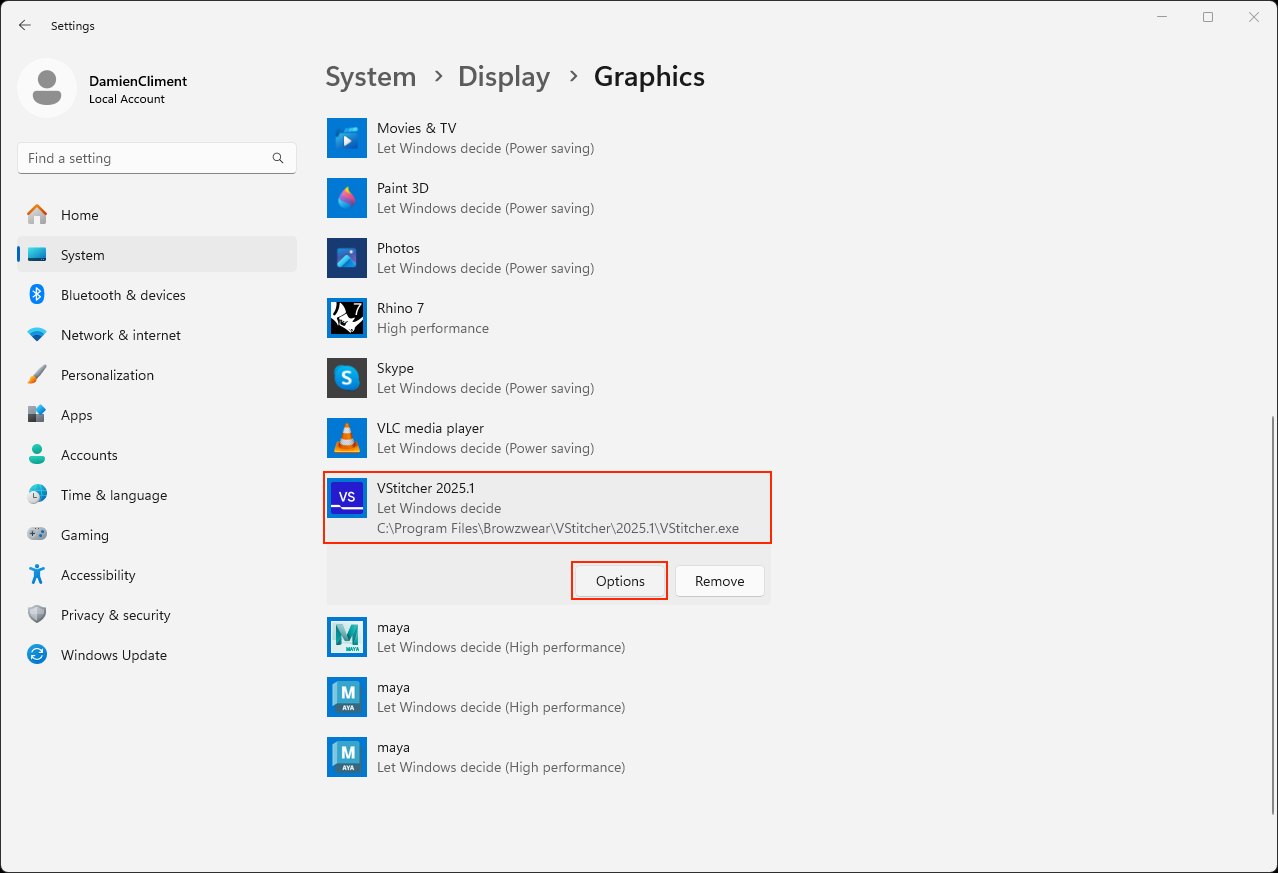Open Network & internet settings
The width and height of the screenshot is (1278, 873).
pyautogui.click(x=157, y=335)
